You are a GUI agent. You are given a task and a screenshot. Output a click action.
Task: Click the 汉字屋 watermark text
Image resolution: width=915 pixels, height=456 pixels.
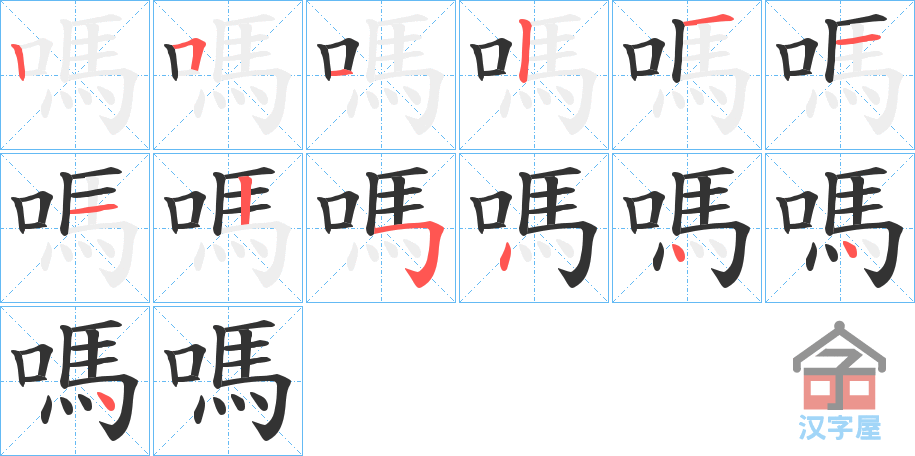(x=839, y=427)
